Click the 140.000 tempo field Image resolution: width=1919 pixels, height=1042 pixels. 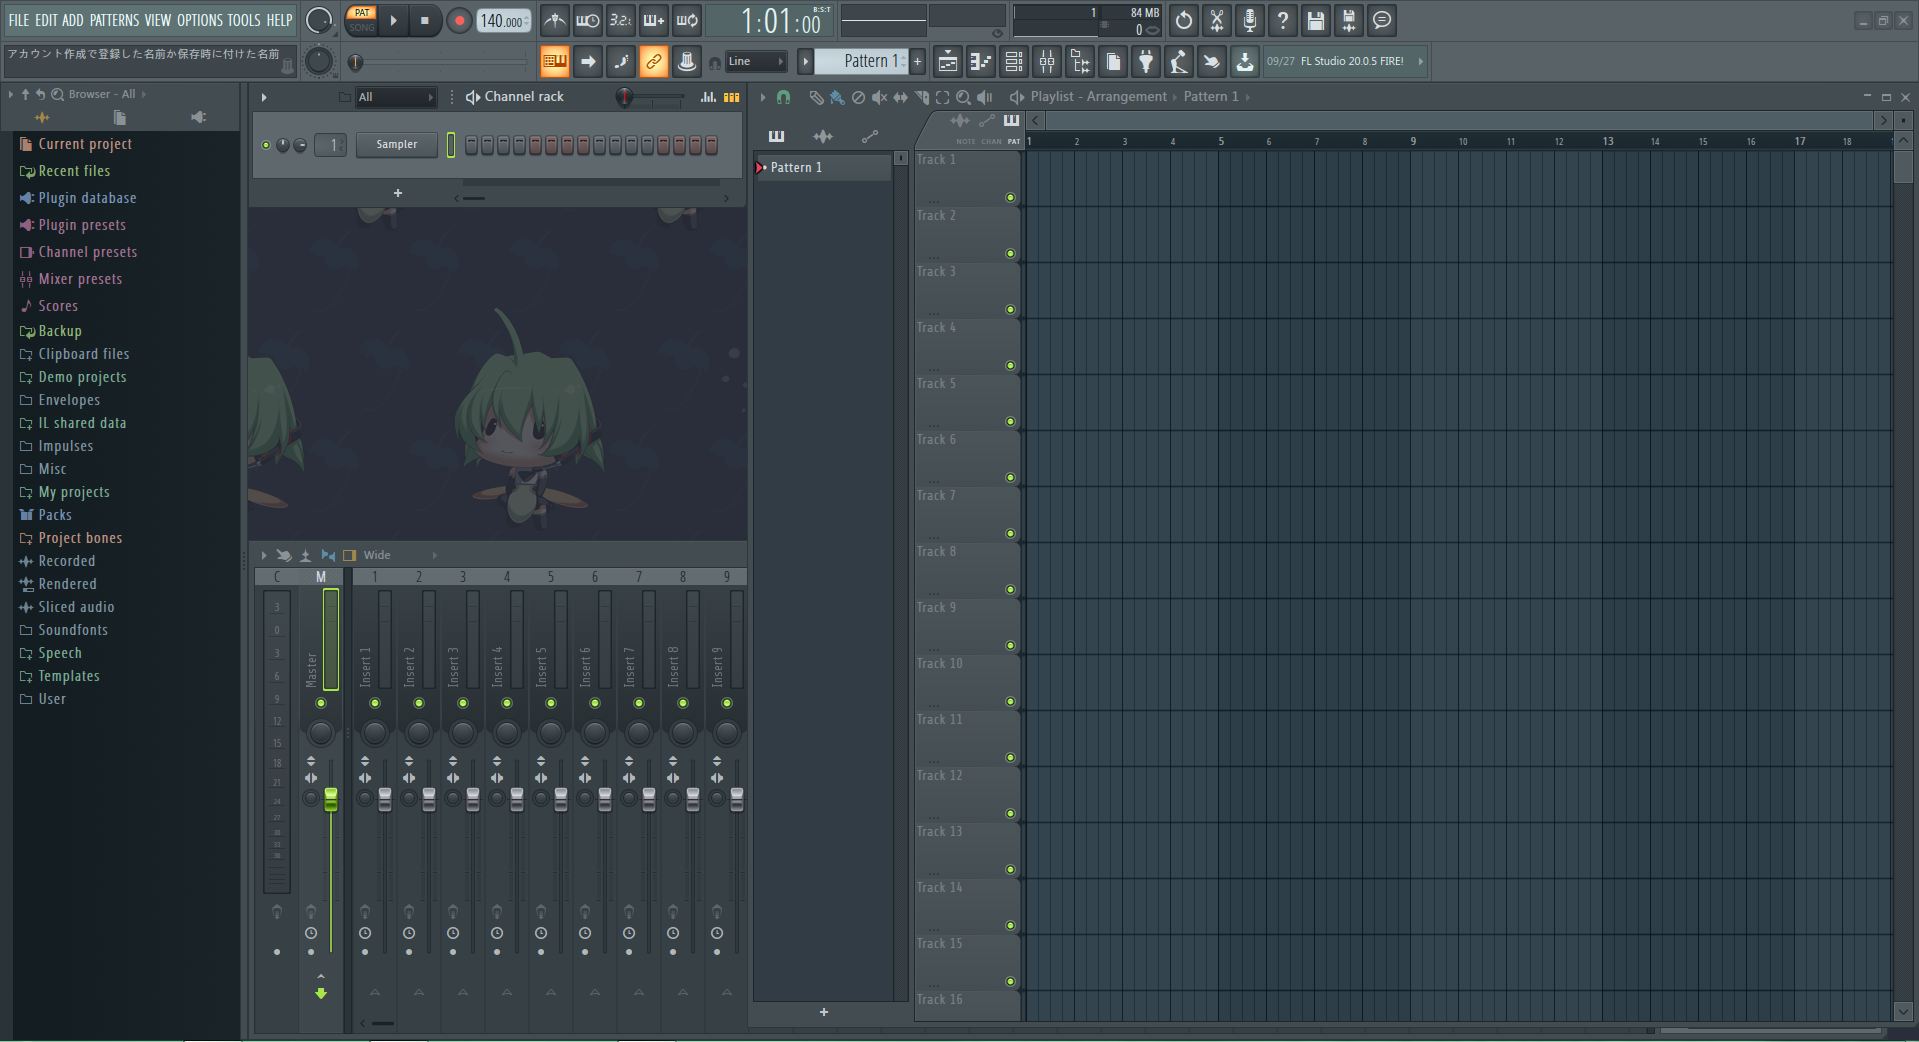click(504, 20)
